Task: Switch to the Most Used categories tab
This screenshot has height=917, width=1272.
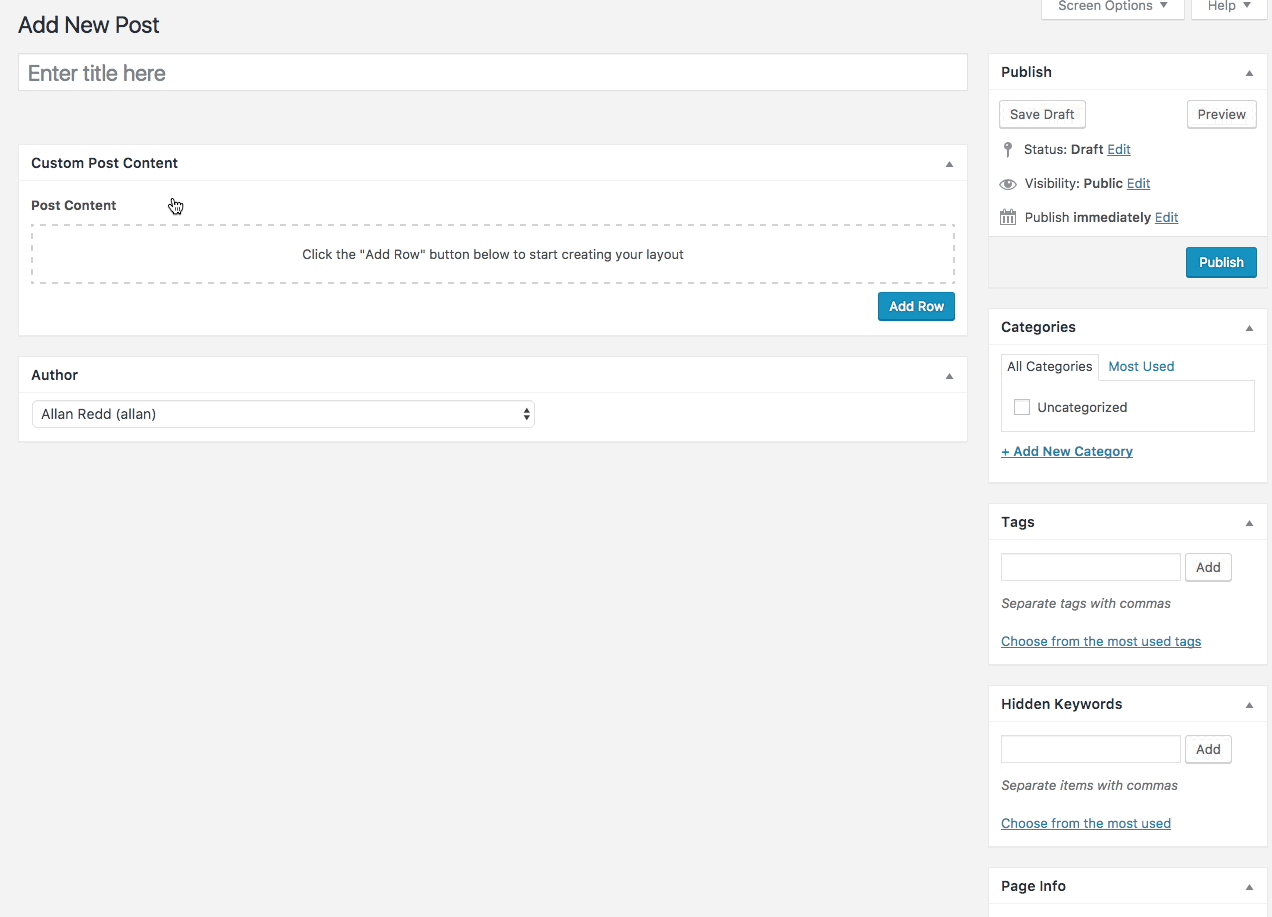Action: click(1141, 366)
